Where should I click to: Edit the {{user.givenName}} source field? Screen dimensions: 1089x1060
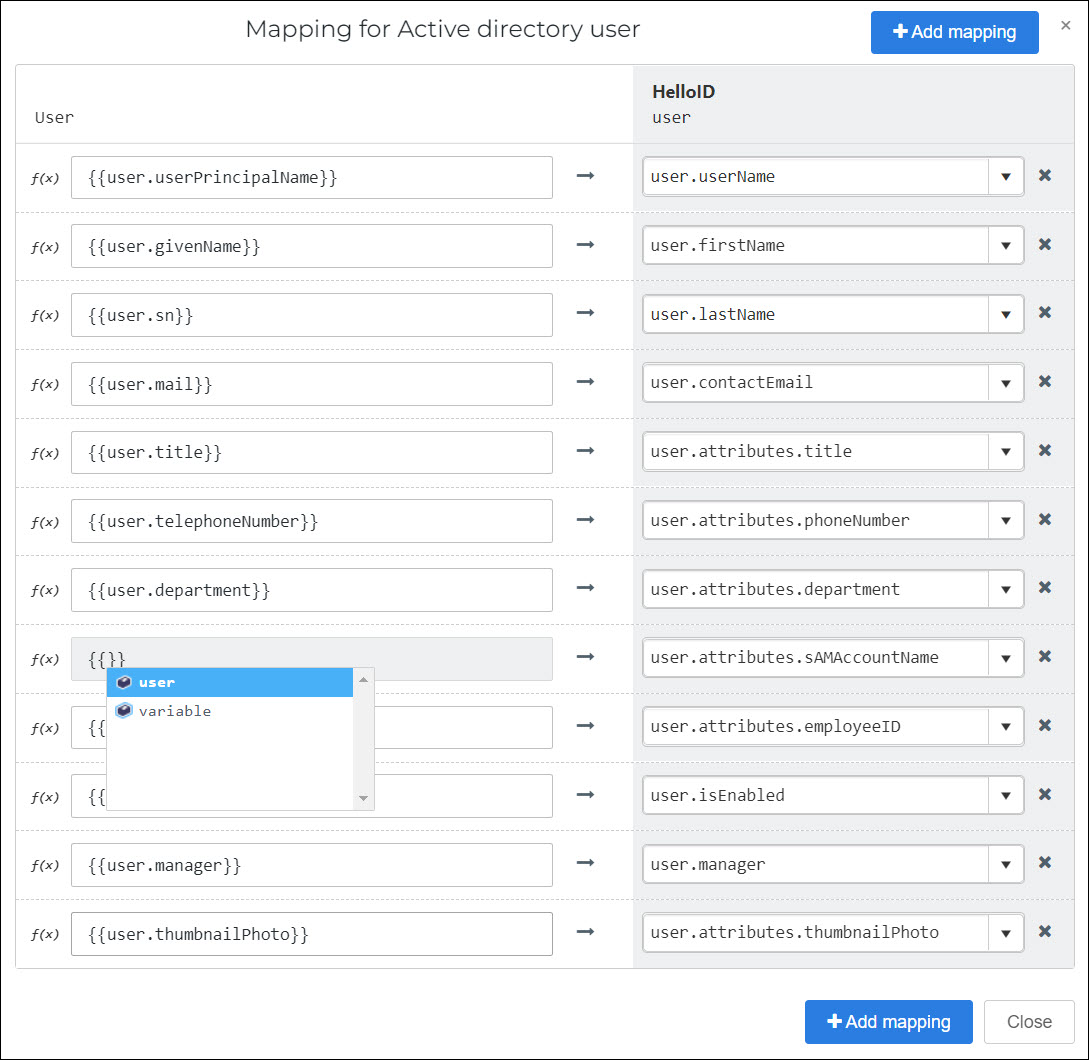tap(312, 247)
